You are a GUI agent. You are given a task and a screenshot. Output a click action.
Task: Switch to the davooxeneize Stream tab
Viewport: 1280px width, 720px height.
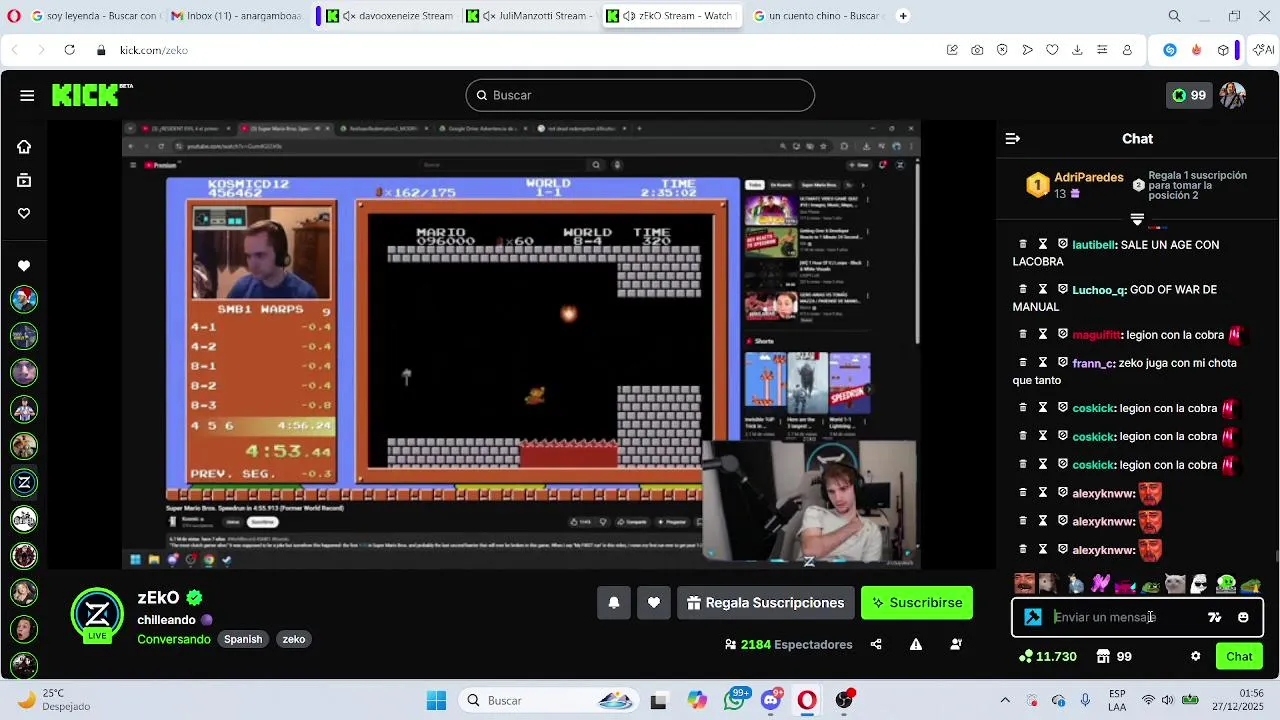(x=390, y=16)
